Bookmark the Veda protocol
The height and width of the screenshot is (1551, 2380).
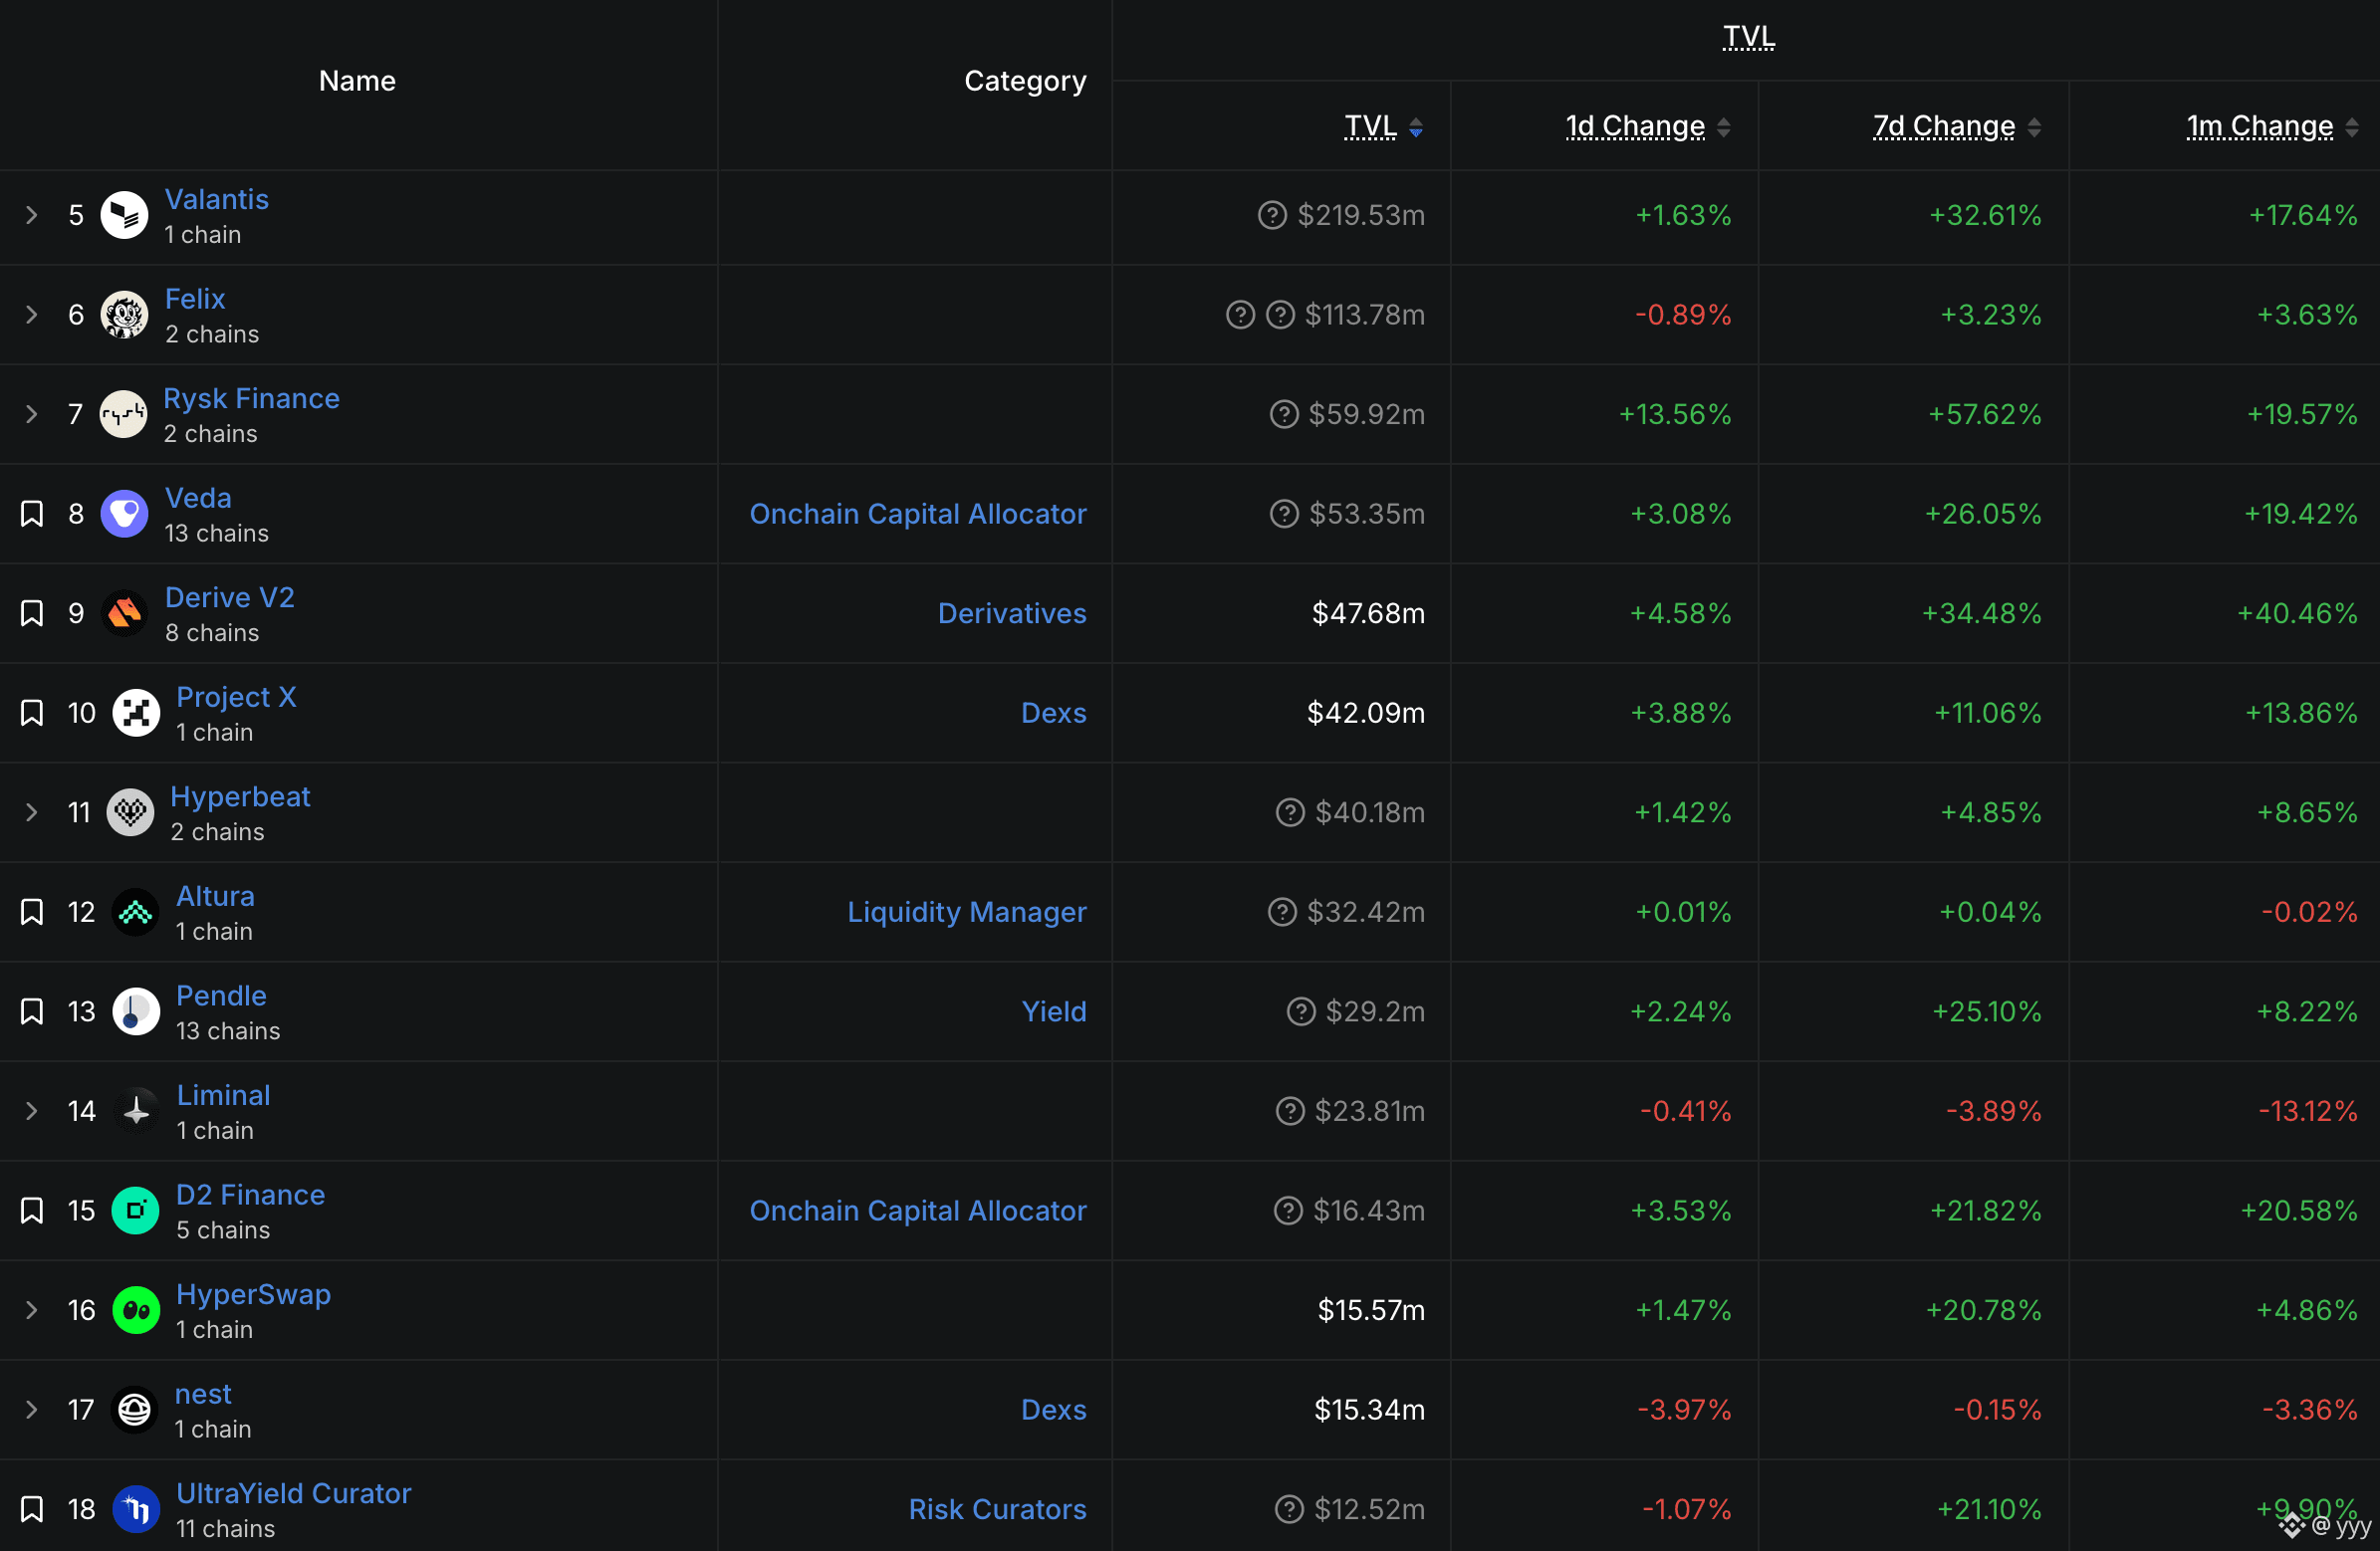pos(32,514)
